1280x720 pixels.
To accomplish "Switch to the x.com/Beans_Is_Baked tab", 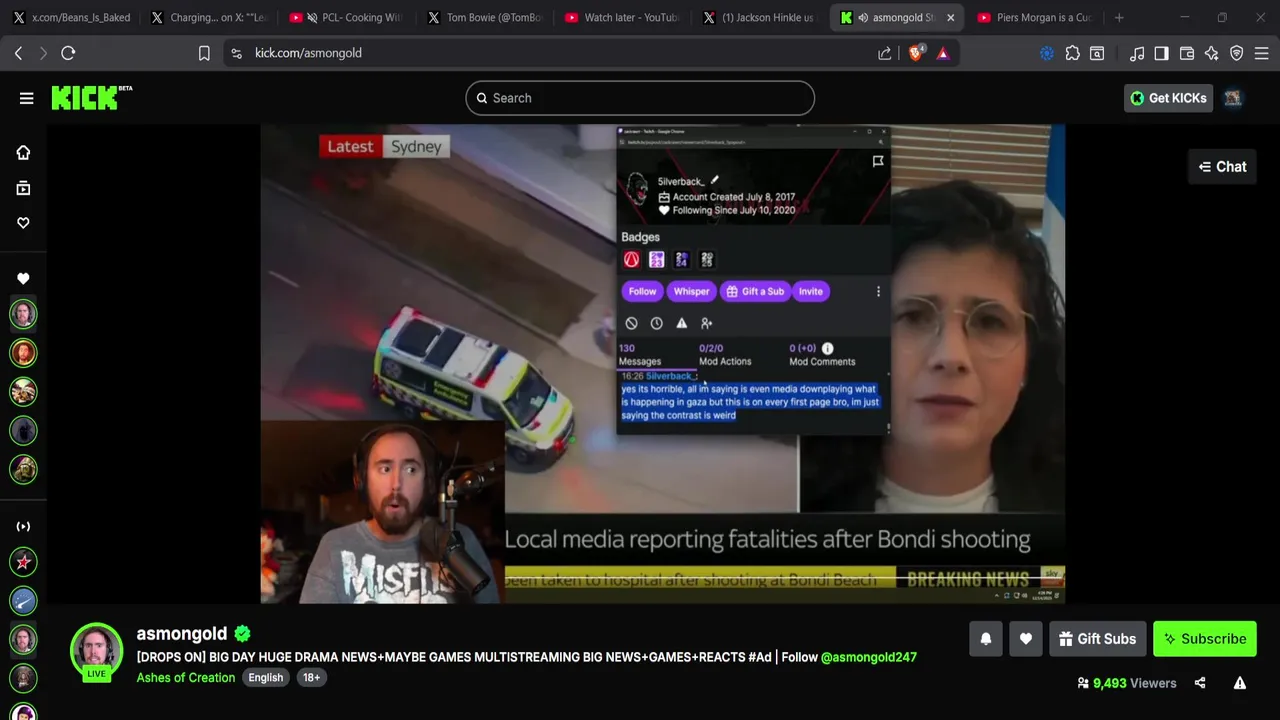I will 72,17.
